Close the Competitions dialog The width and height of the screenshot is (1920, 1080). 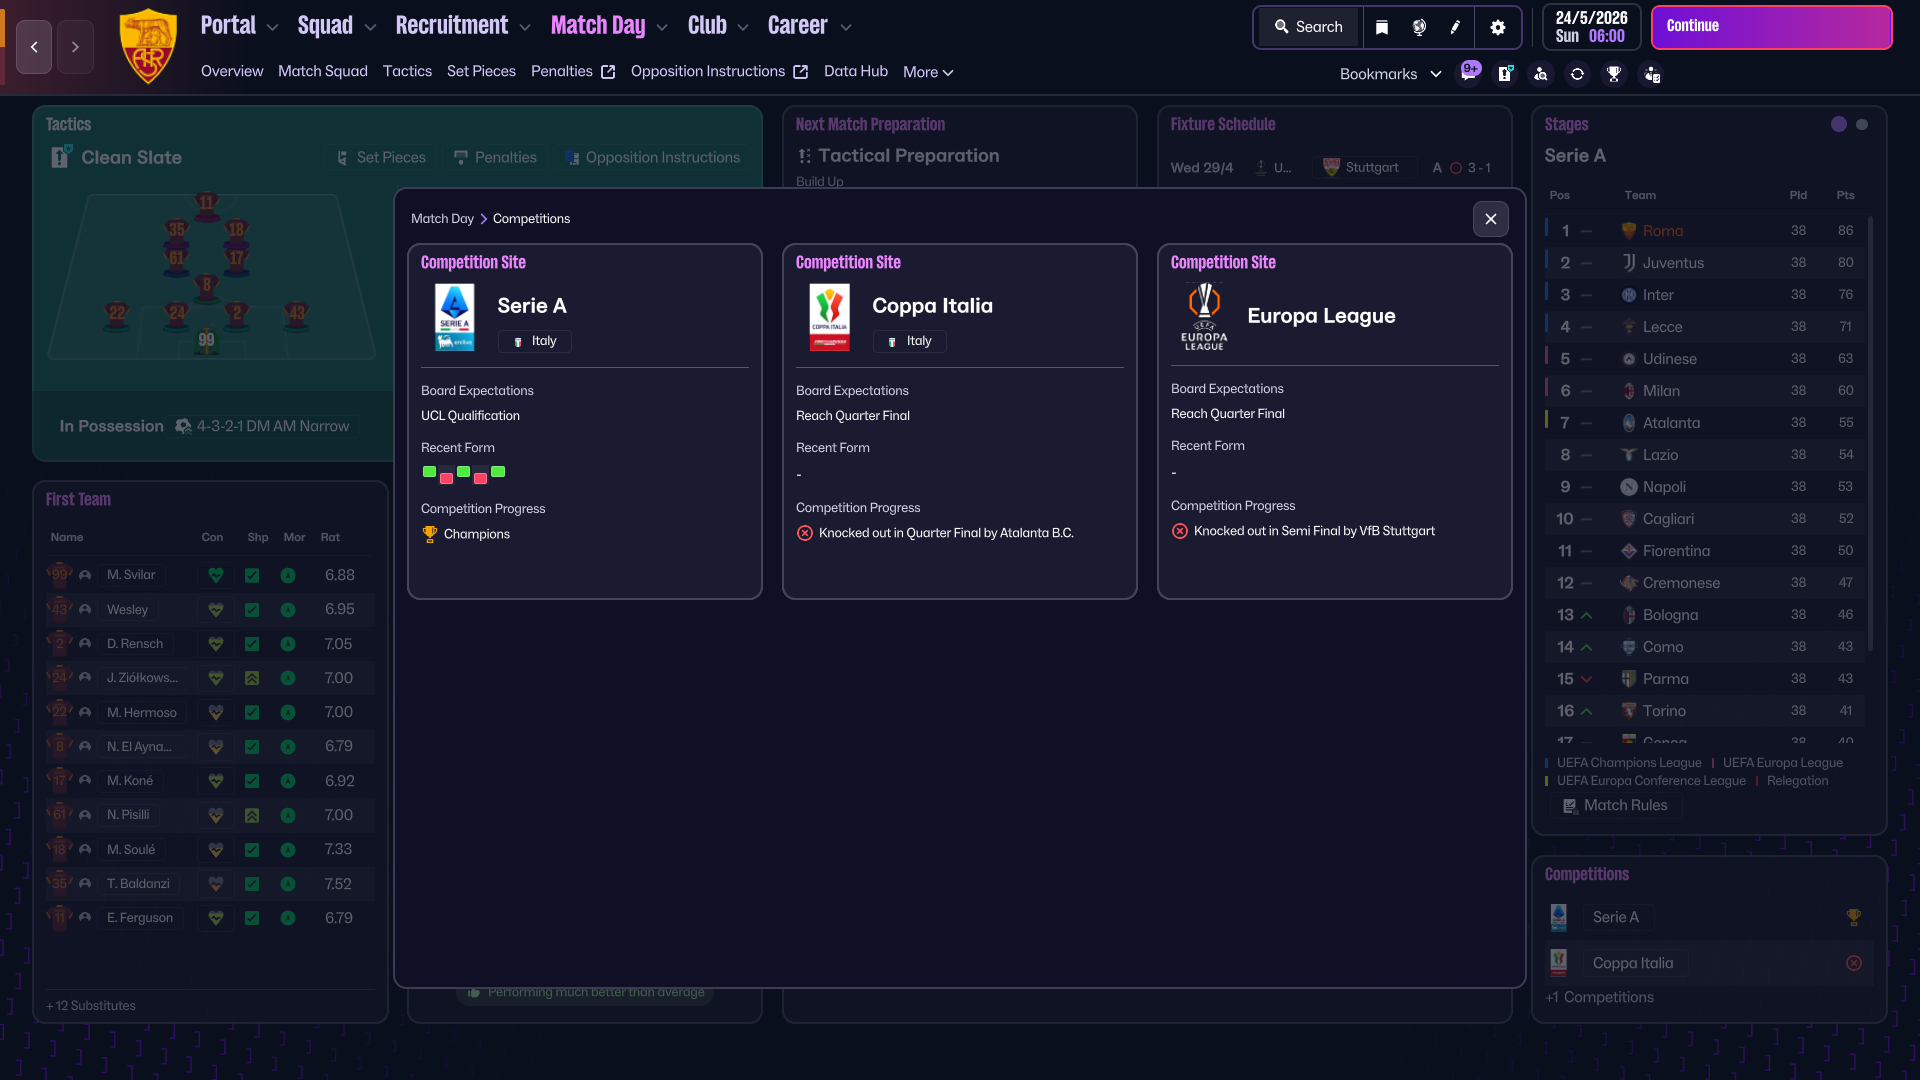[x=1490, y=219]
